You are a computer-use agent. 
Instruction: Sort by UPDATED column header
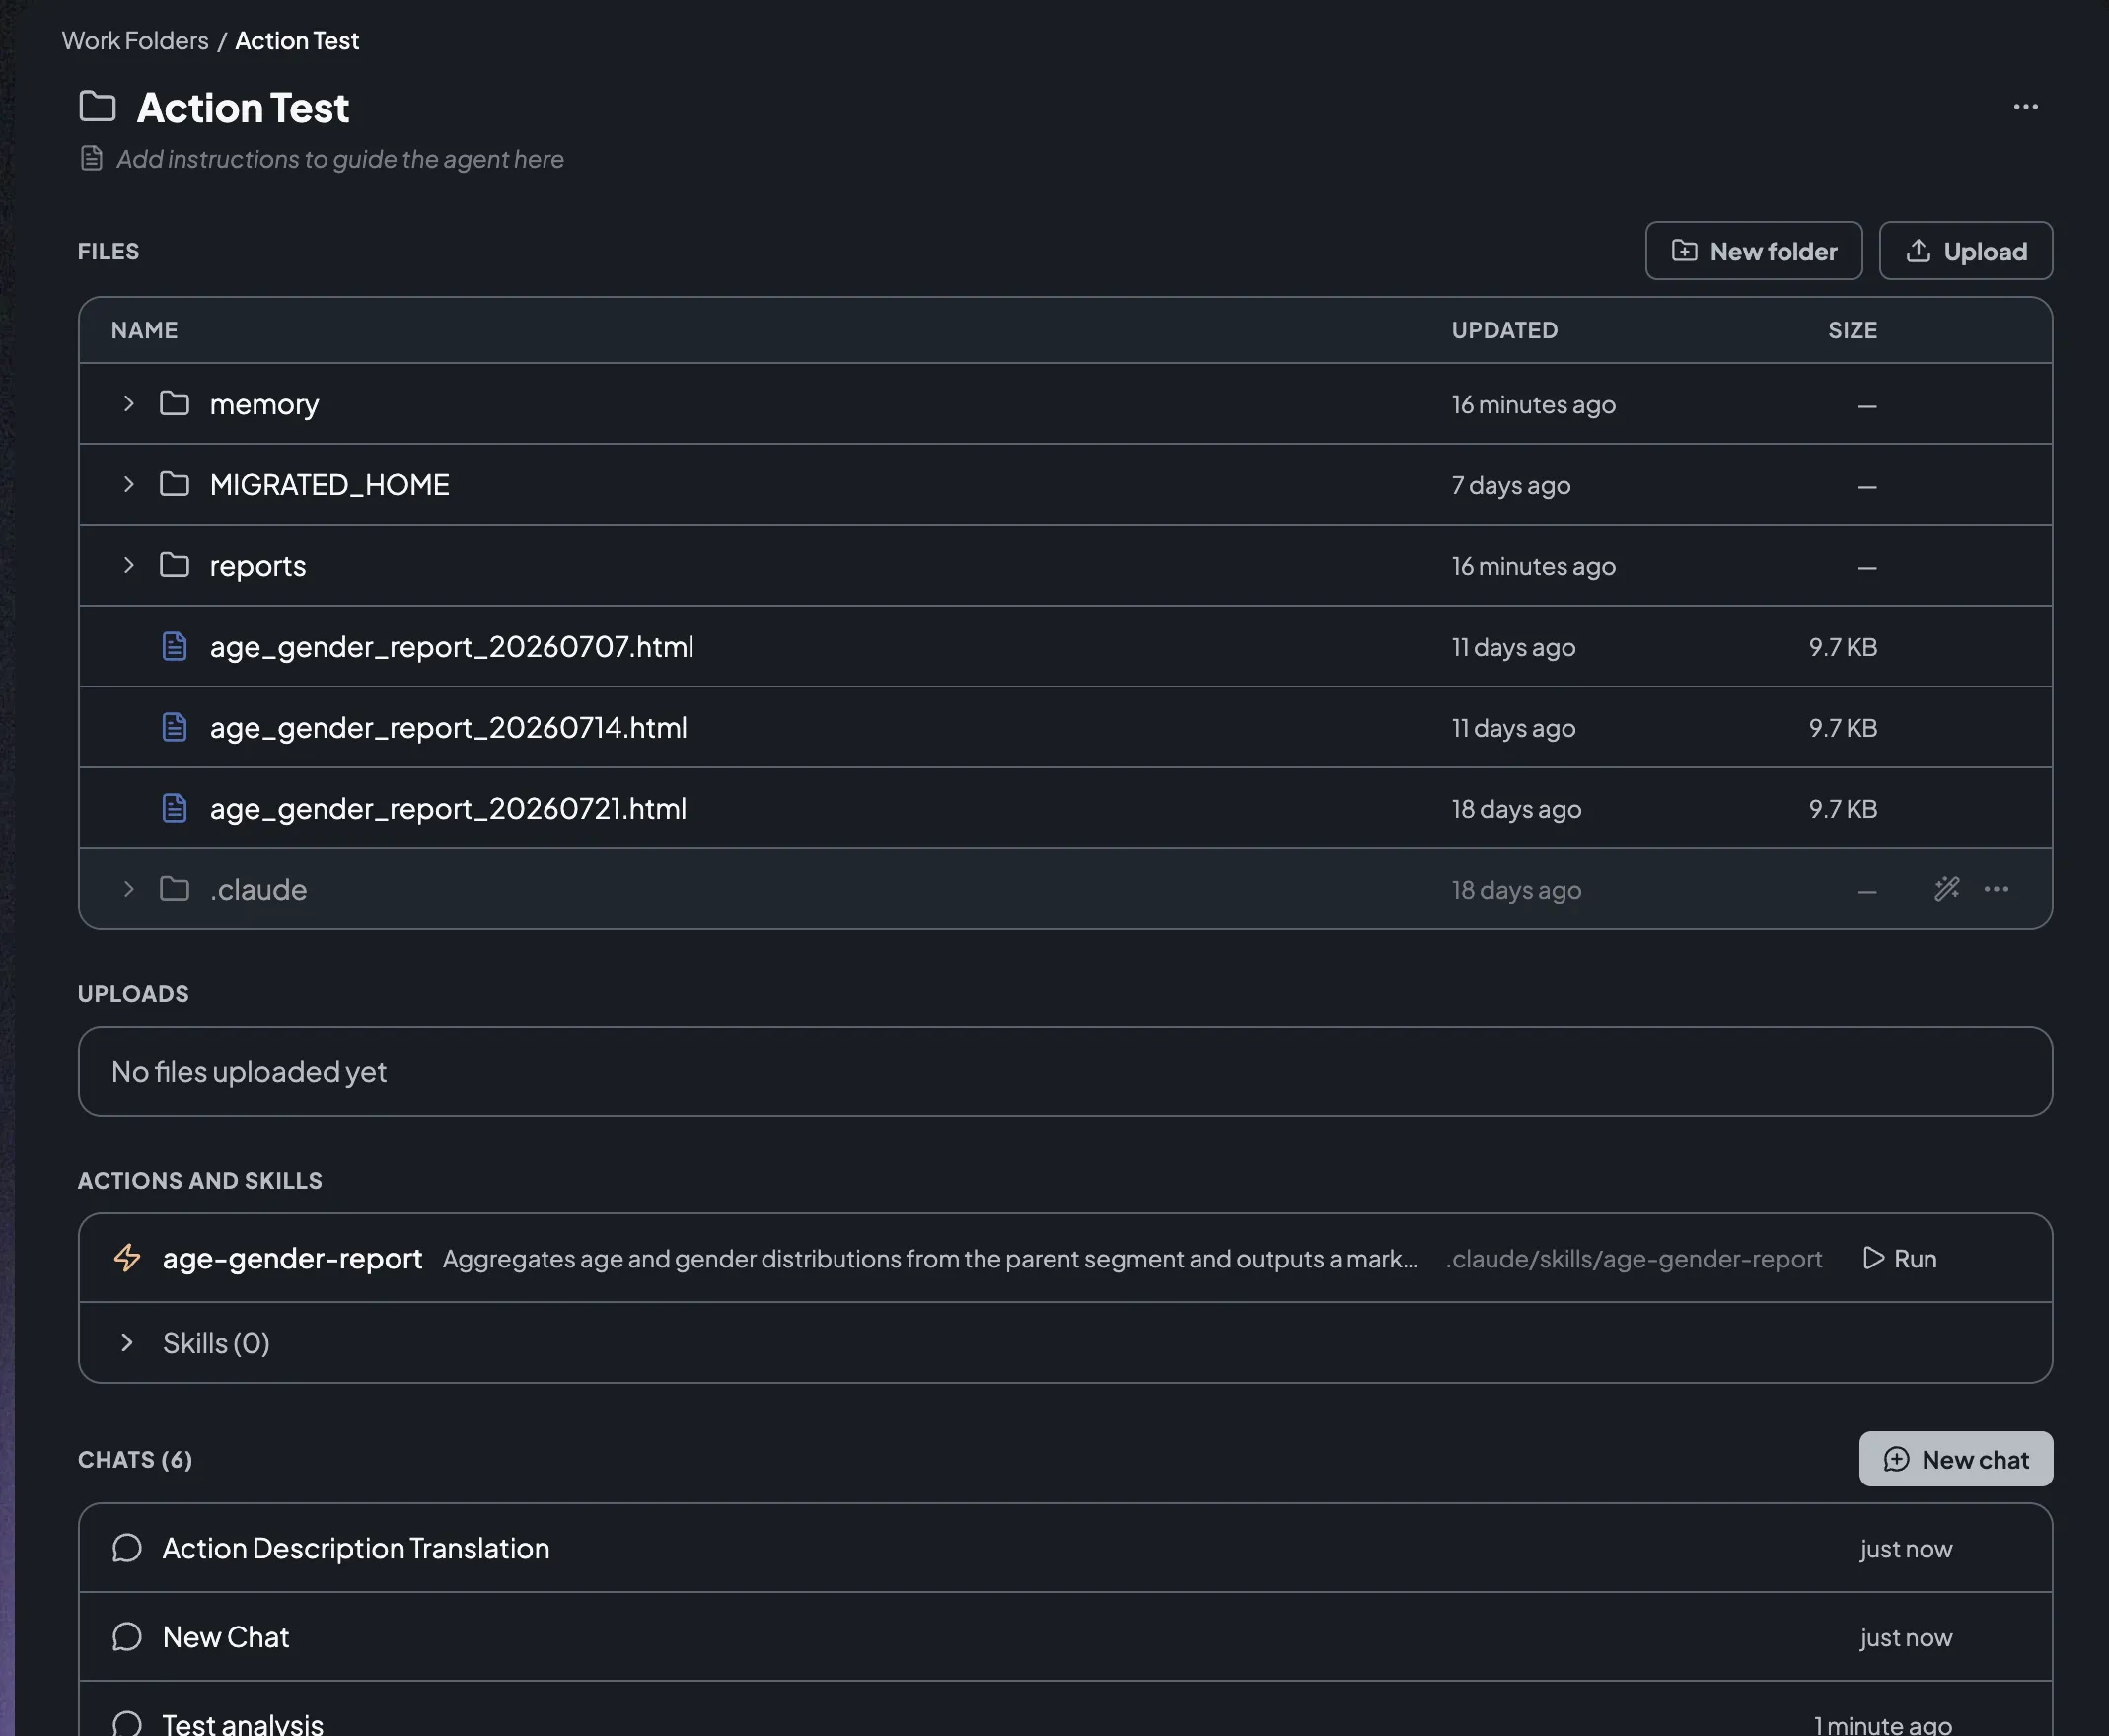point(1504,330)
